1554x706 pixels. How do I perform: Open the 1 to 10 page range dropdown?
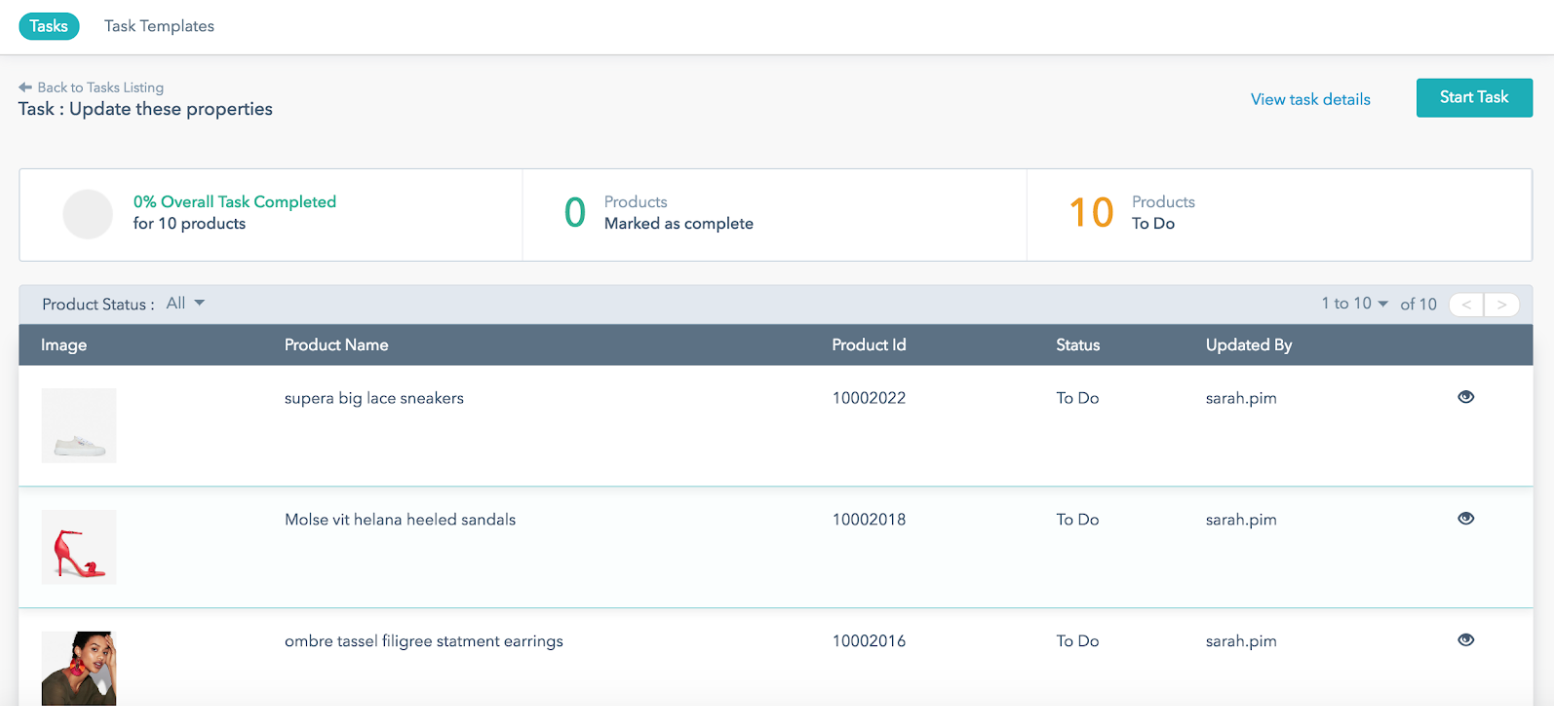[1355, 304]
